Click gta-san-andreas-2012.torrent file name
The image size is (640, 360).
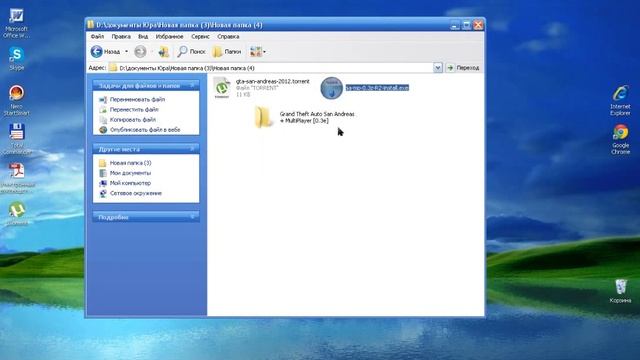pos(273,81)
